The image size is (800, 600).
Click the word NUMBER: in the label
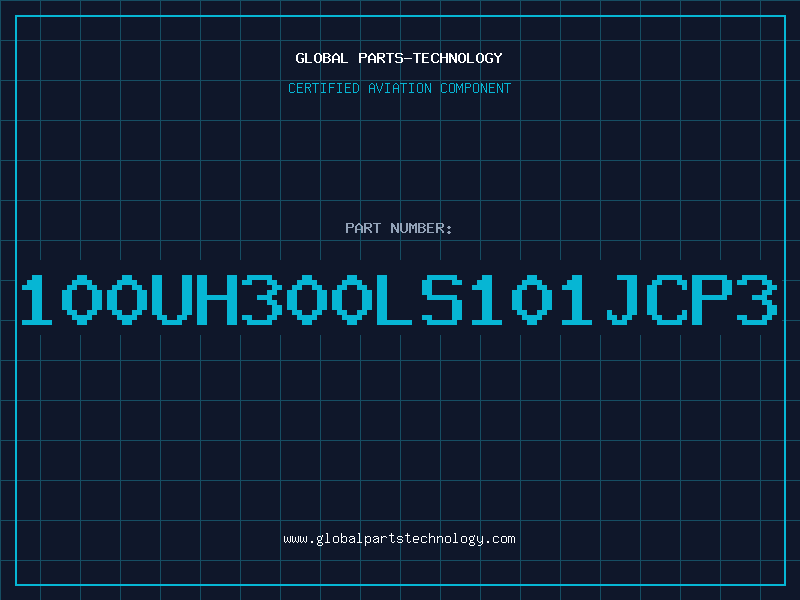(421, 228)
